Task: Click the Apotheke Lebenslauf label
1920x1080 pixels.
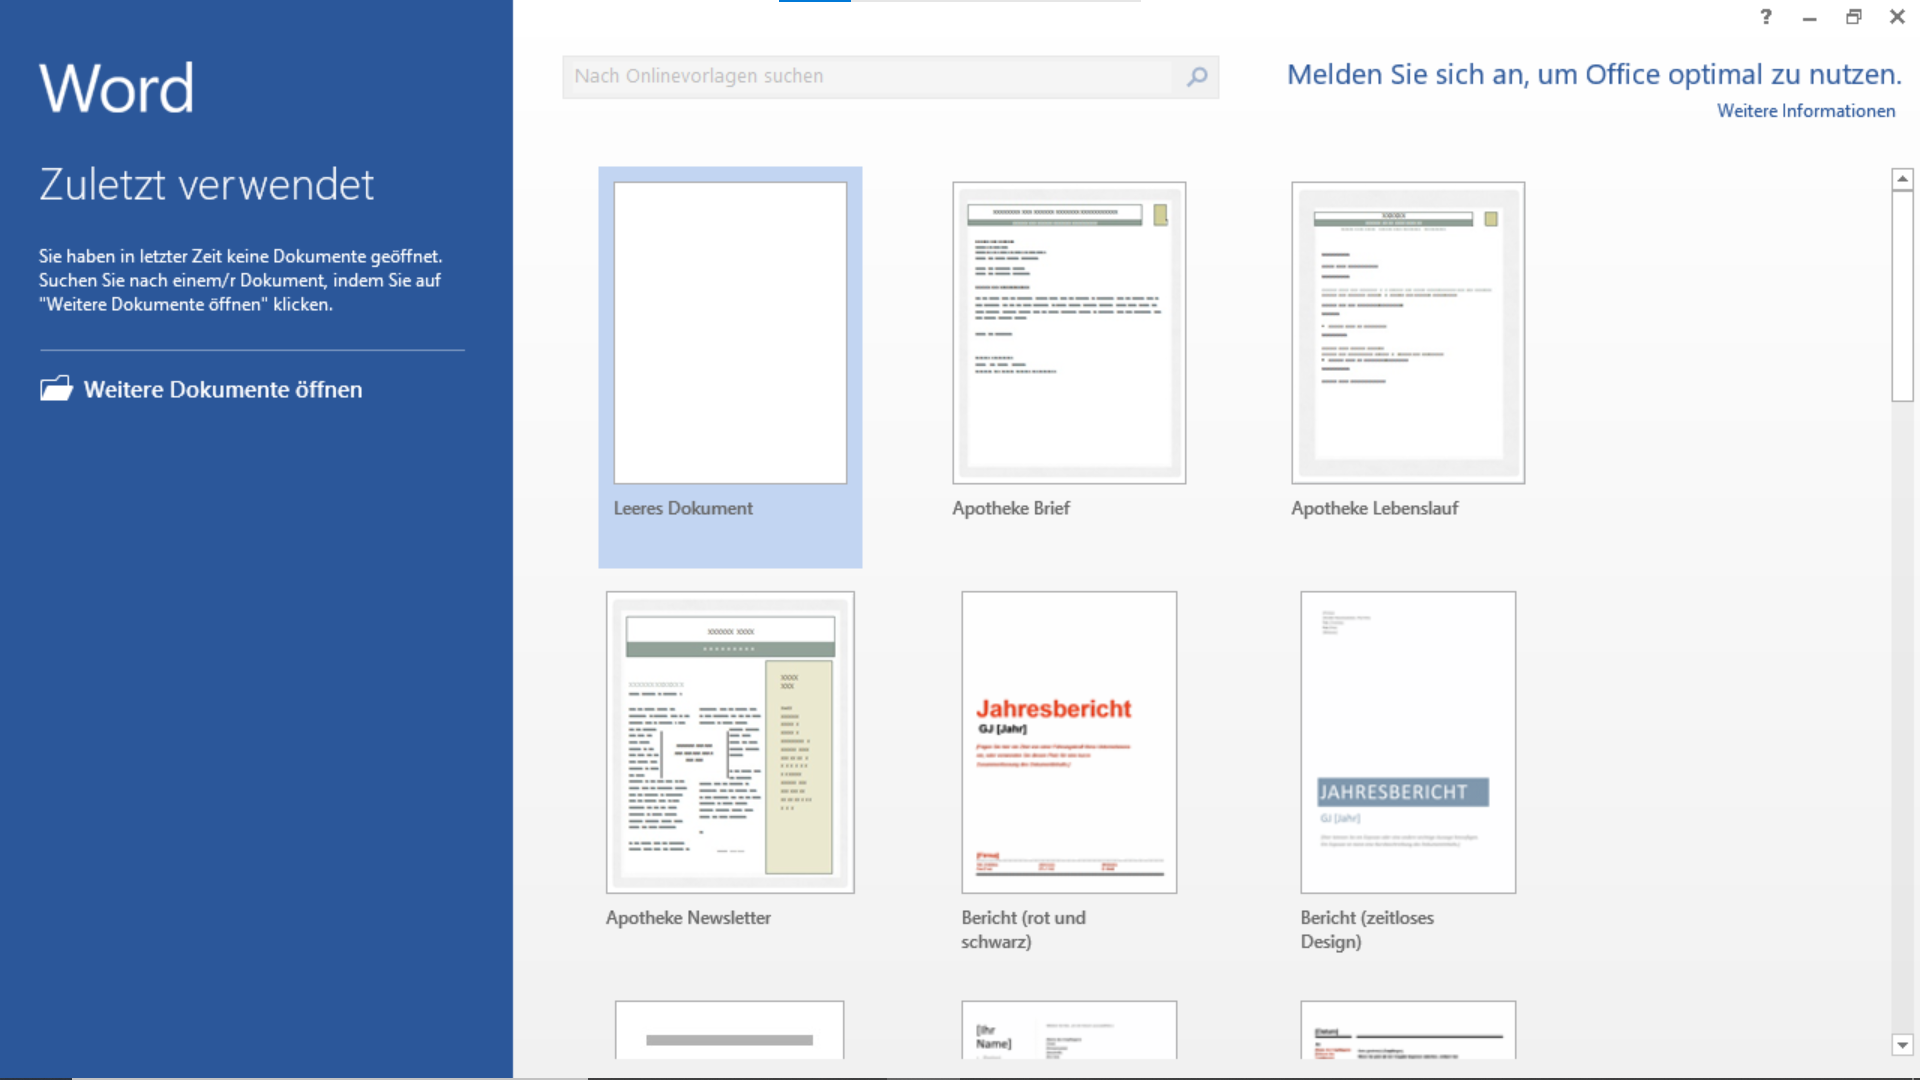Action: (x=1375, y=508)
